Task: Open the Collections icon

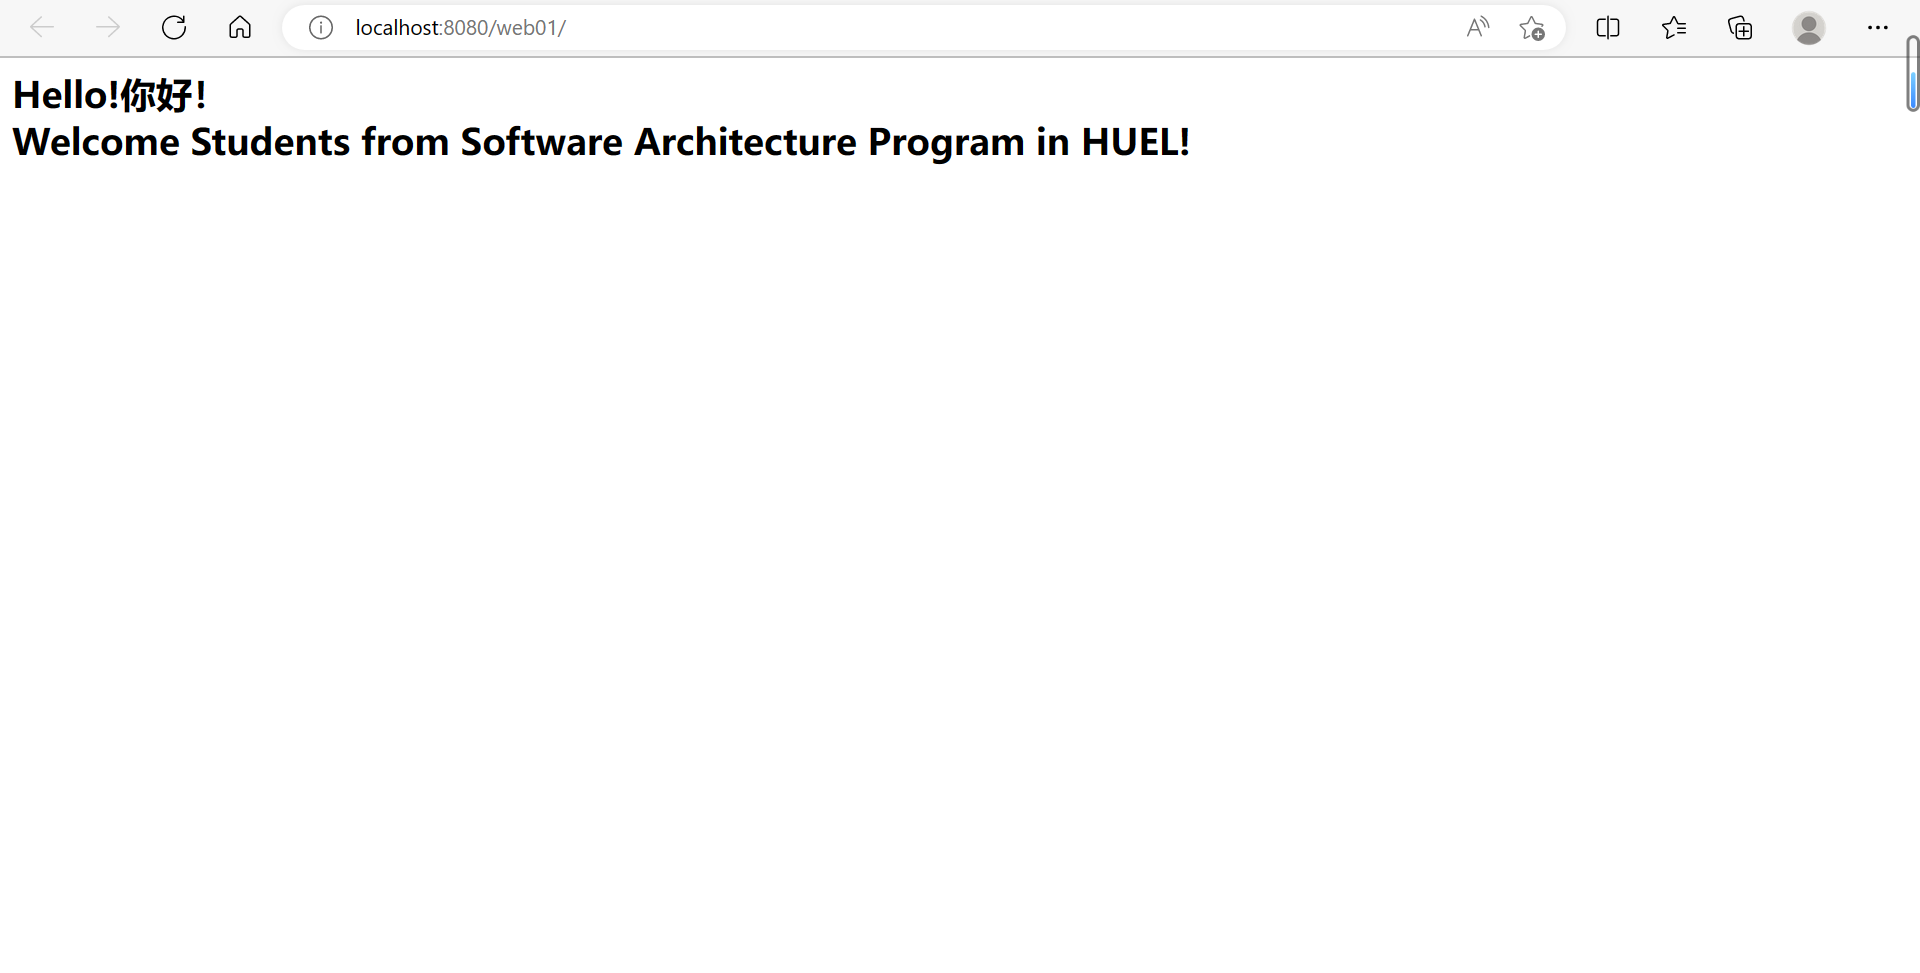Action: click(x=1740, y=28)
